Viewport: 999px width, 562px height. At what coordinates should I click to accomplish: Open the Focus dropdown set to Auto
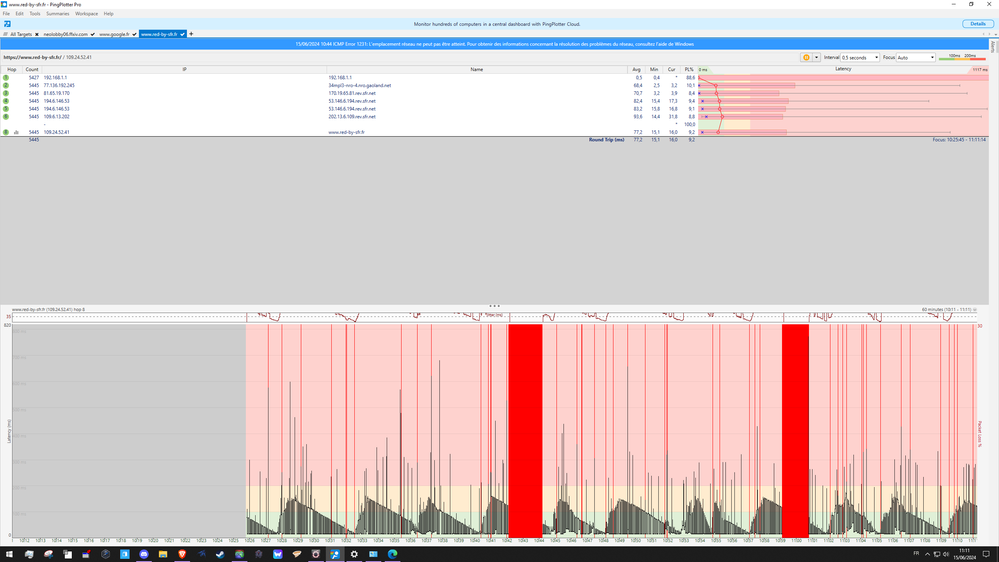(915, 57)
